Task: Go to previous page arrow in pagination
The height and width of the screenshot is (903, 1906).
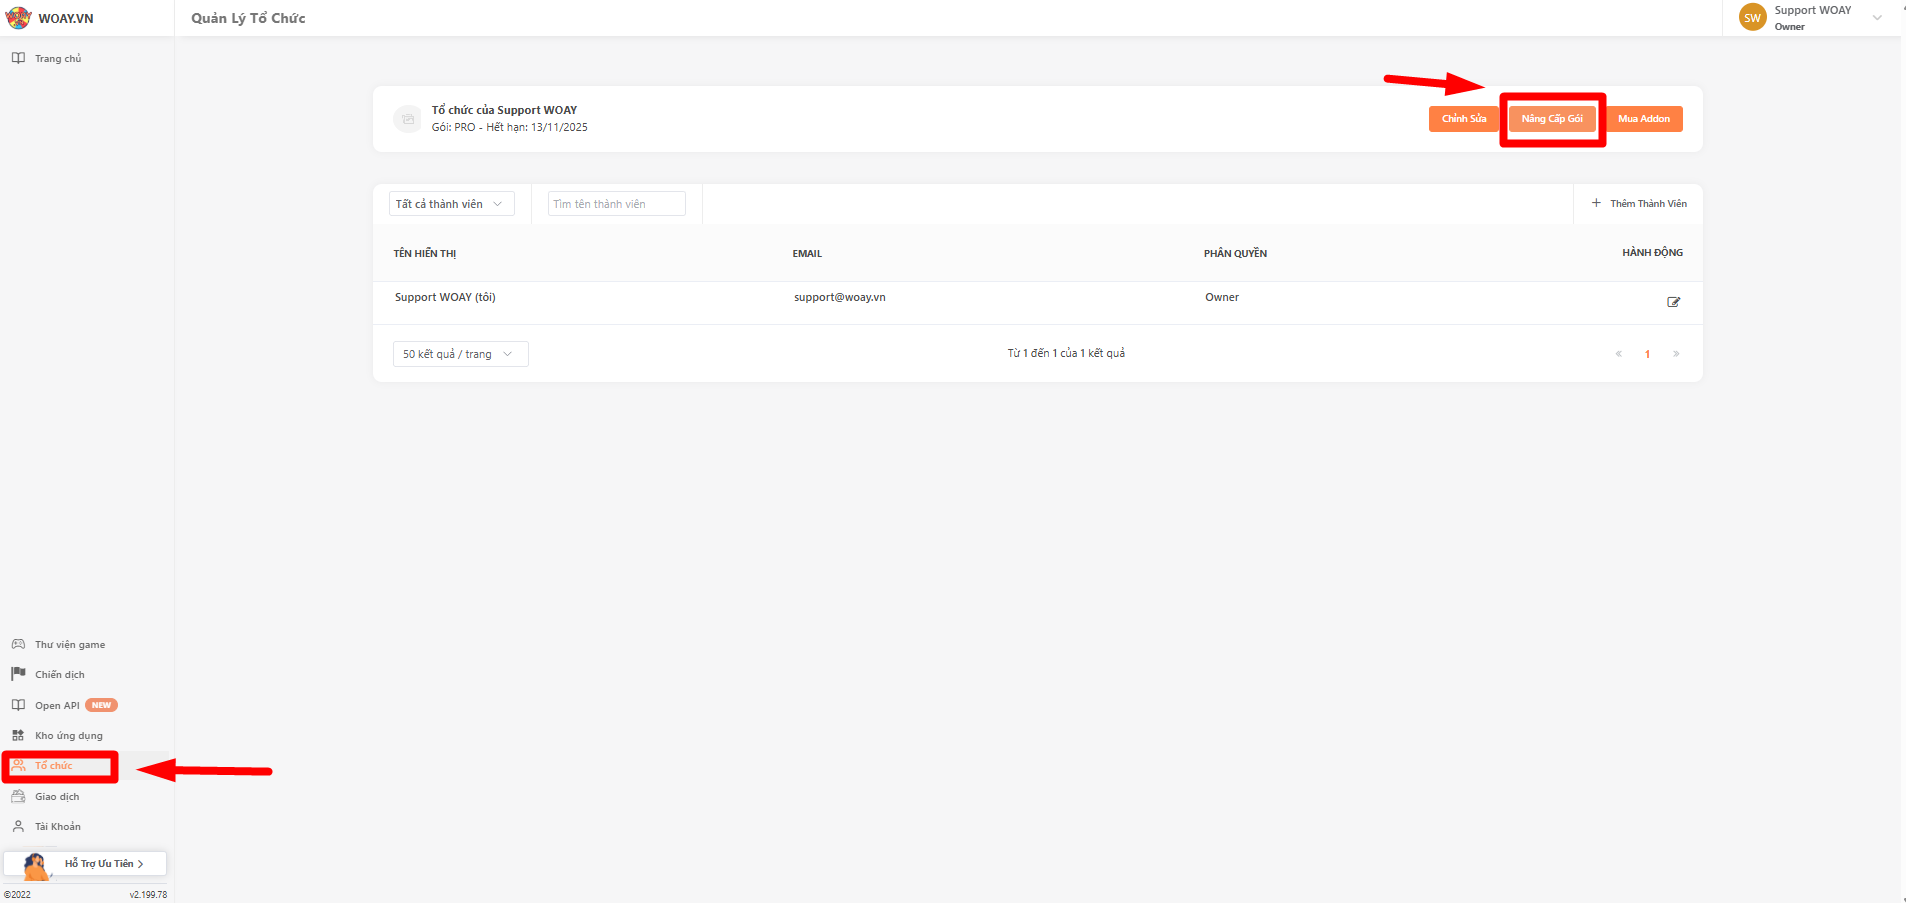Action: [1618, 354]
